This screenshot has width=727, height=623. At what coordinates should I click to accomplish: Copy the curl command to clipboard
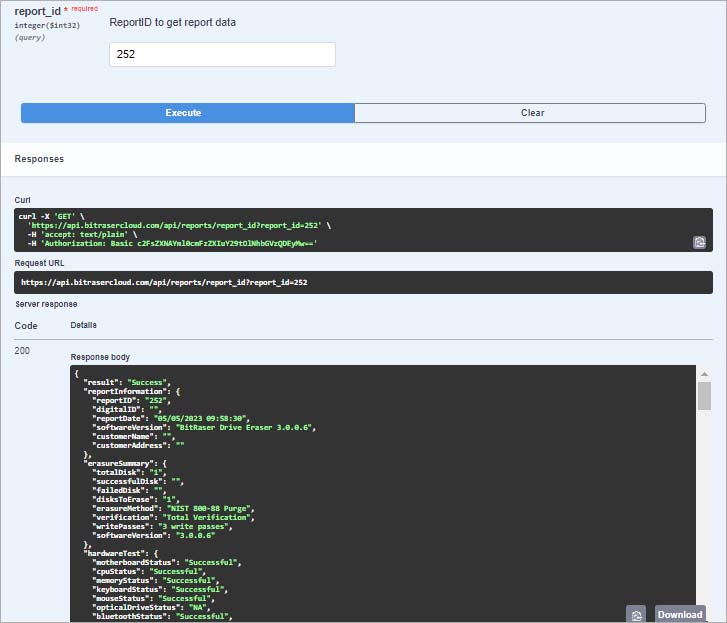coord(699,242)
